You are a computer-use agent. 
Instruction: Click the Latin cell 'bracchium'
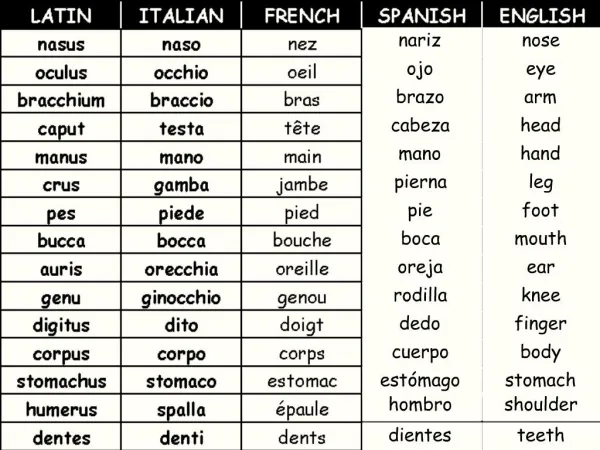pos(61,100)
